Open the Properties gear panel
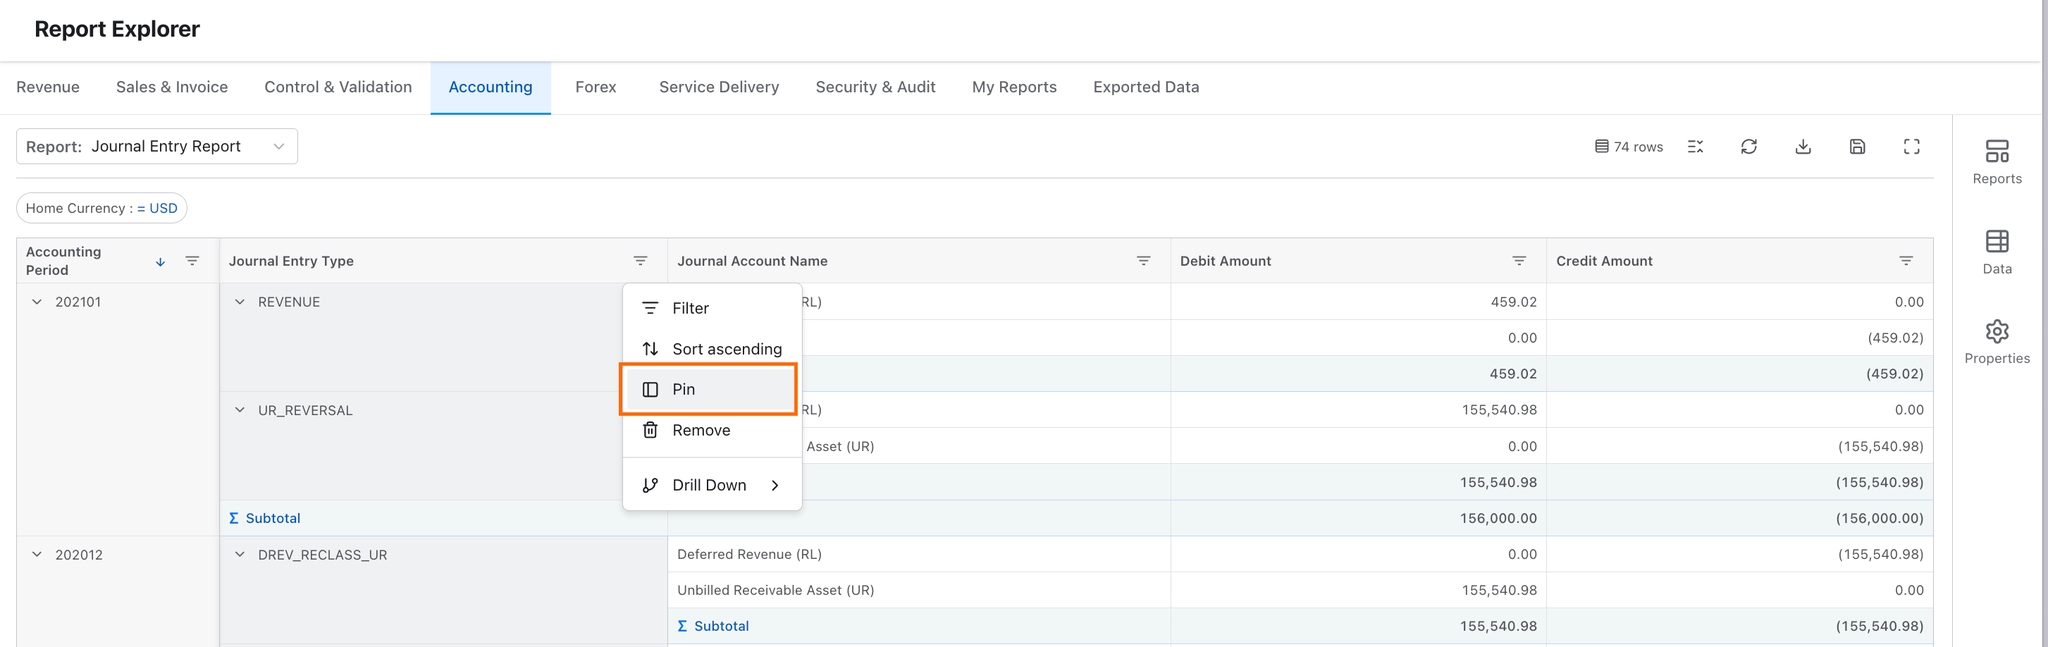This screenshot has width=2048, height=647. (x=1996, y=342)
